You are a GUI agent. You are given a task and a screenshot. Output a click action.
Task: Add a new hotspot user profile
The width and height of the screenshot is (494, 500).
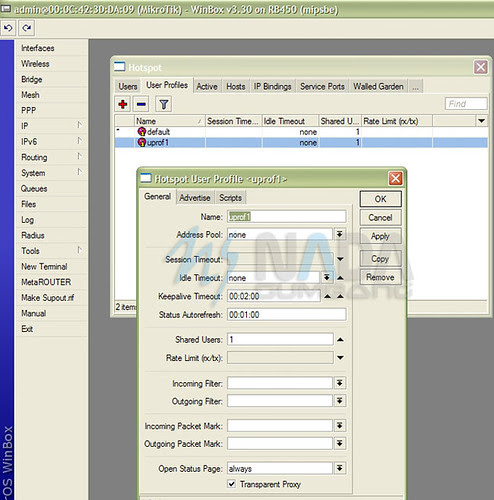[123, 104]
